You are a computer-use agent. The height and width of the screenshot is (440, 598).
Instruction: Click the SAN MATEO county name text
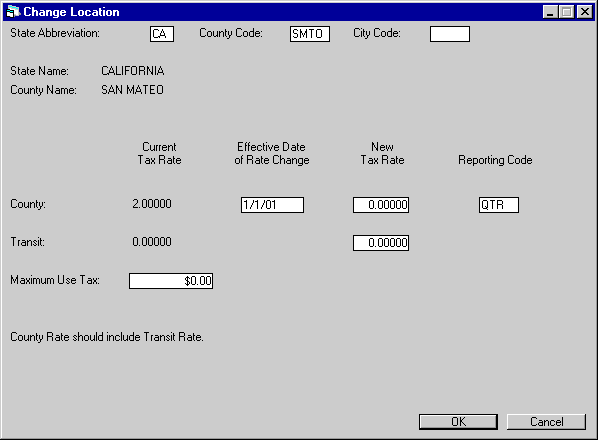pos(132,90)
